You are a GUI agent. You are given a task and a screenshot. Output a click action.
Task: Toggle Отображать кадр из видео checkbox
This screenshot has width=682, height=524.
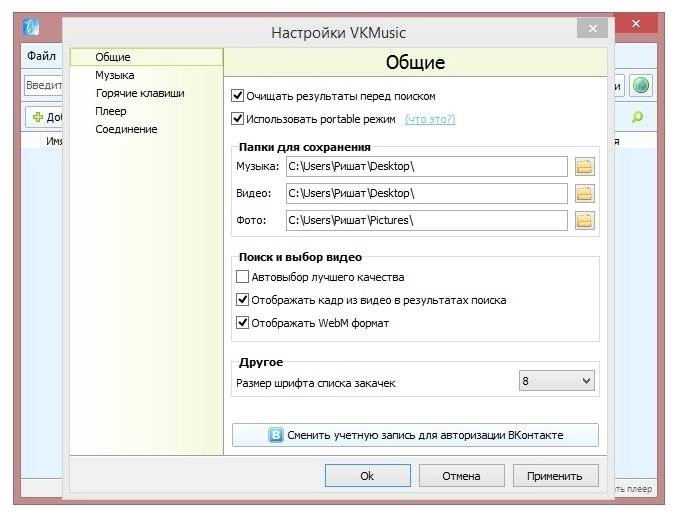(242, 300)
